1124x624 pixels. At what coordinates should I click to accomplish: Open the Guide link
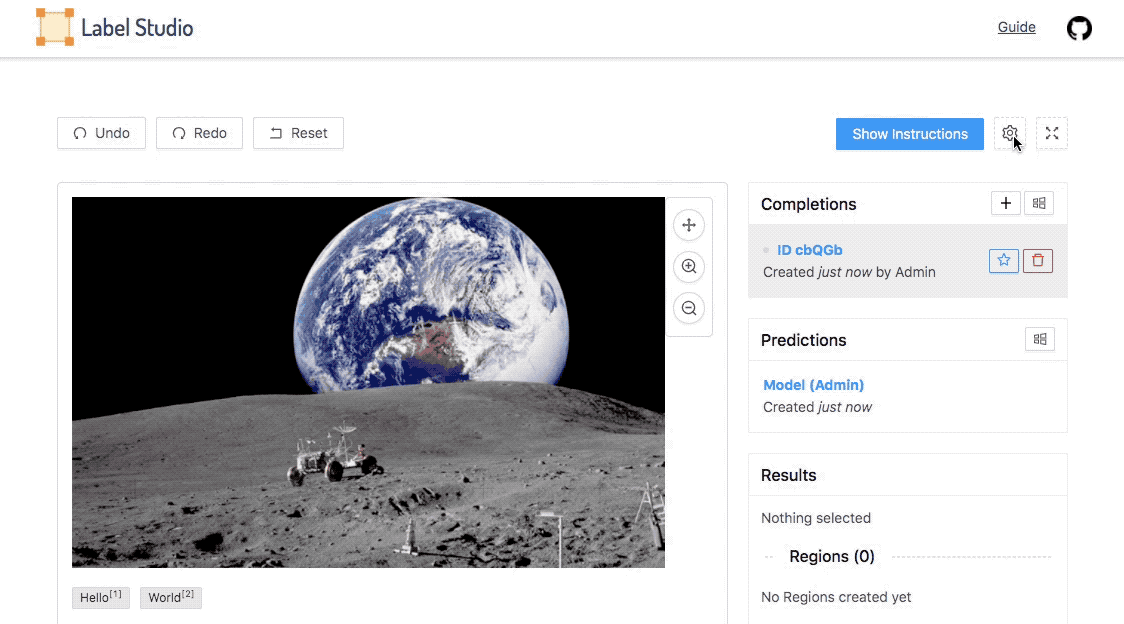pyautogui.click(x=1016, y=27)
